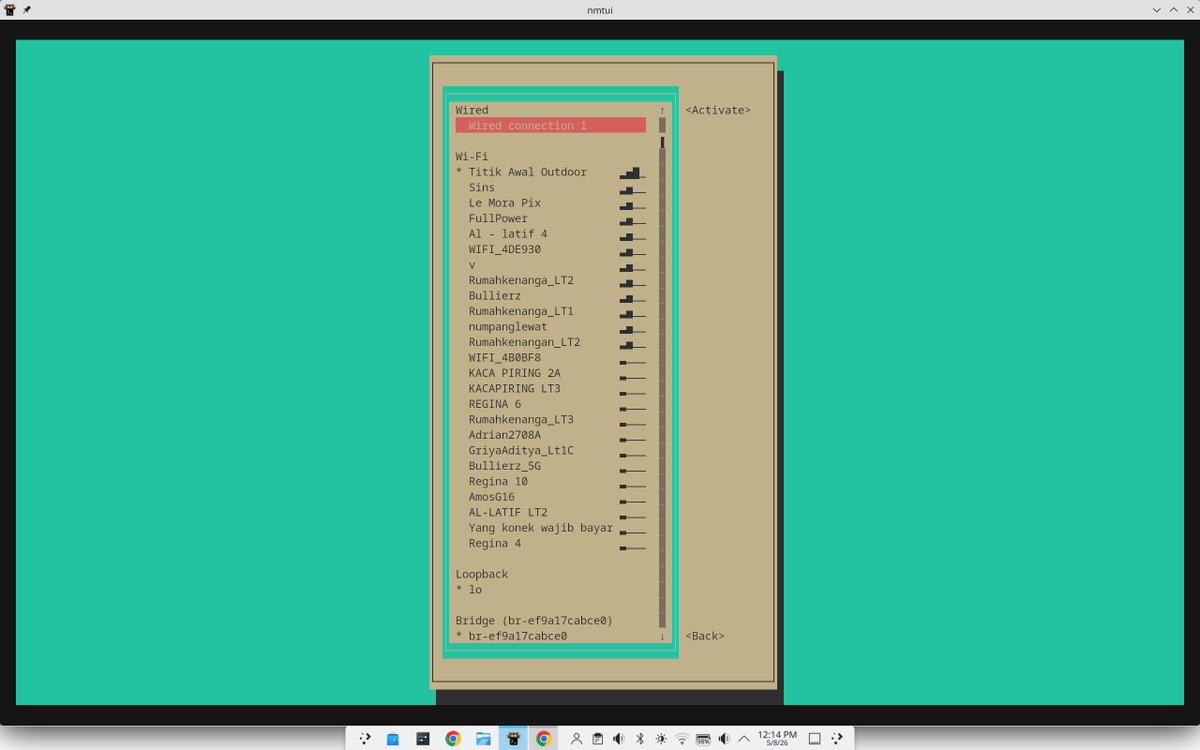Choose REGINA 6 network
This screenshot has width=1200, height=750.
pyautogui.click(x=550, y=404)
